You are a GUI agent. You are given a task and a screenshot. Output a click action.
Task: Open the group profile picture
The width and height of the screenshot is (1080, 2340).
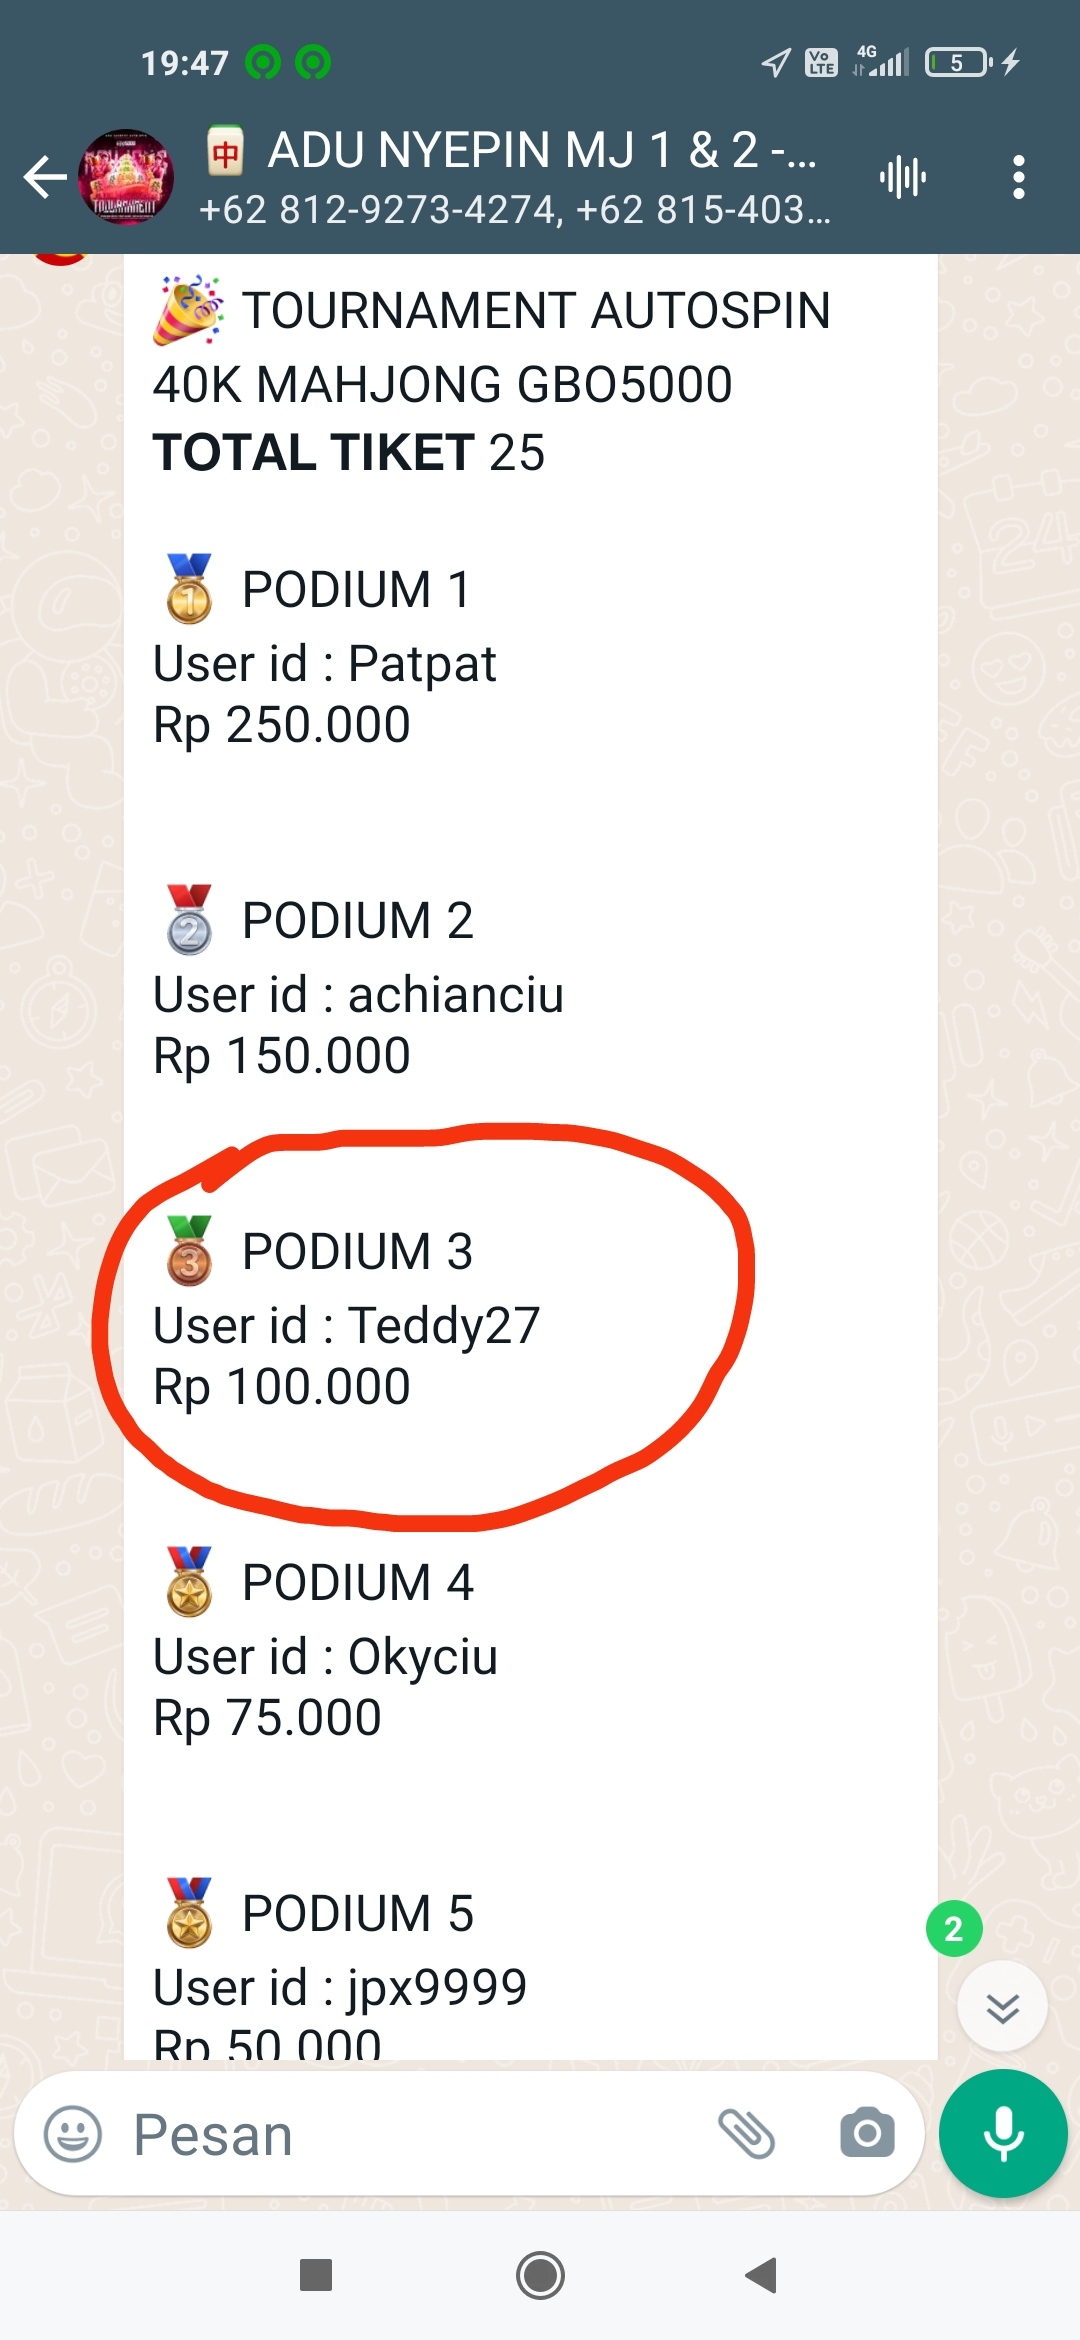126,178
